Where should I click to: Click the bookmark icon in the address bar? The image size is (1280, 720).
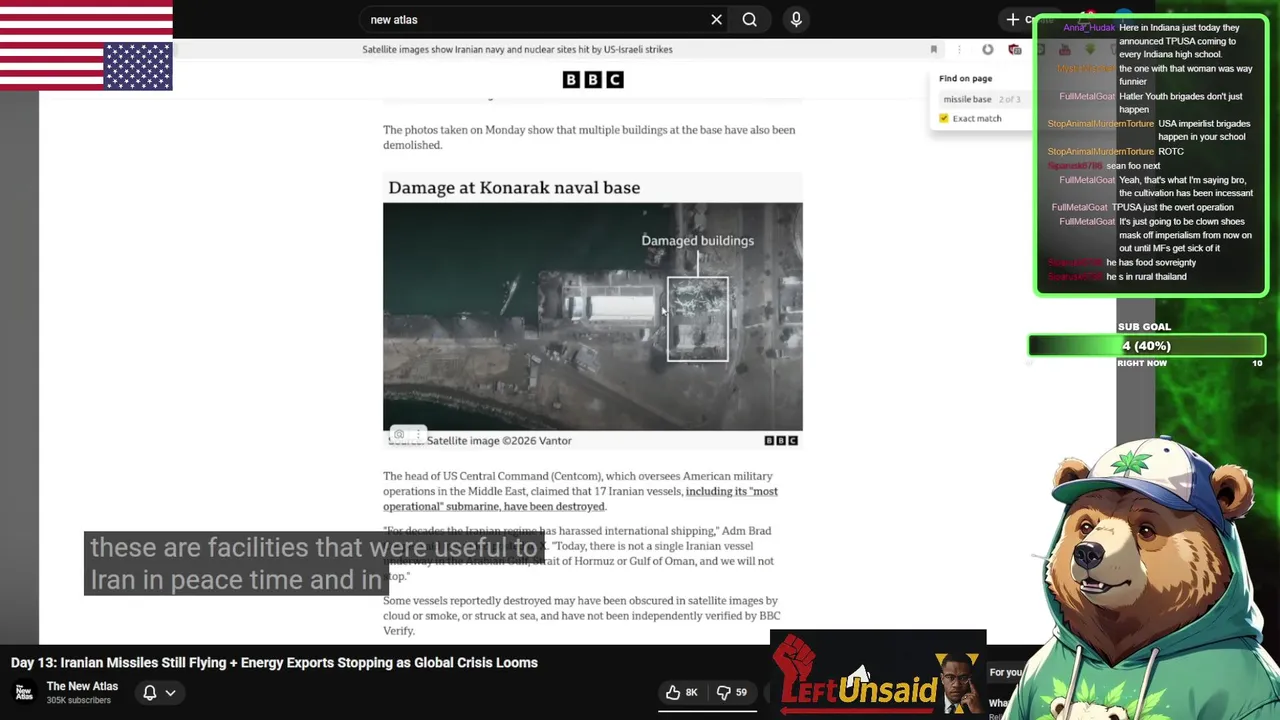tap(934, 49)
